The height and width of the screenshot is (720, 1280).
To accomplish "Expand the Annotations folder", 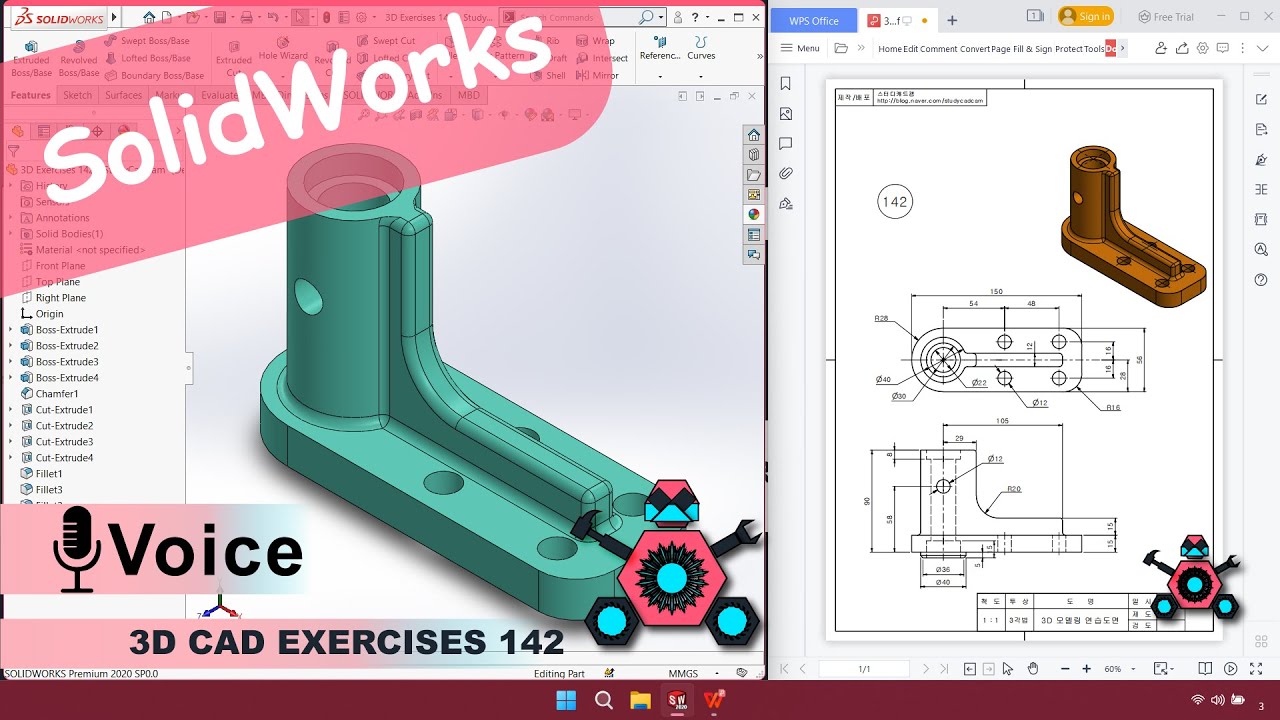I will (11, 218).
